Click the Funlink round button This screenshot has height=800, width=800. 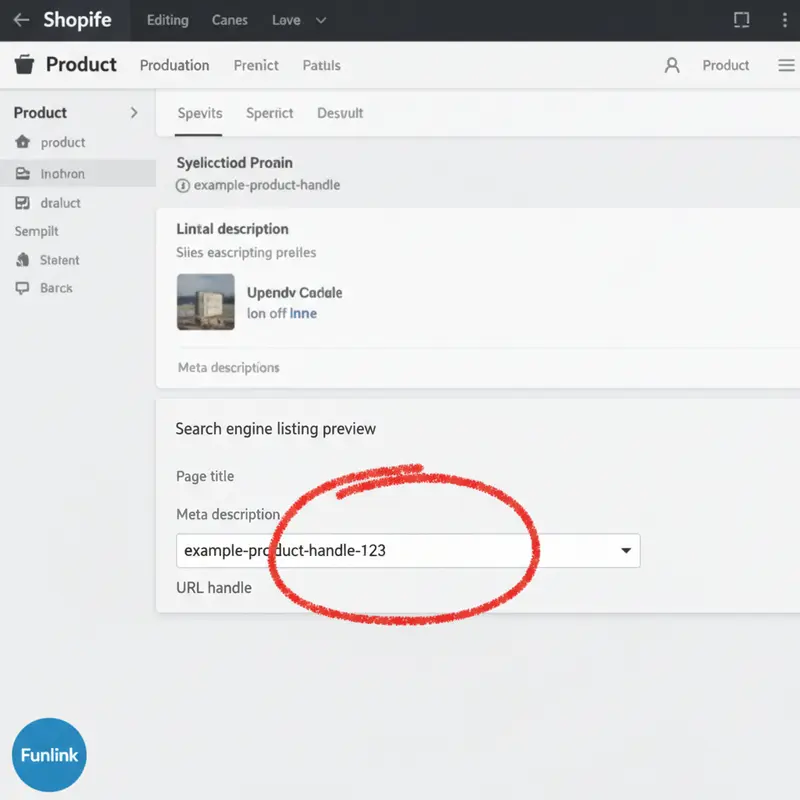[x=49, y=755]
